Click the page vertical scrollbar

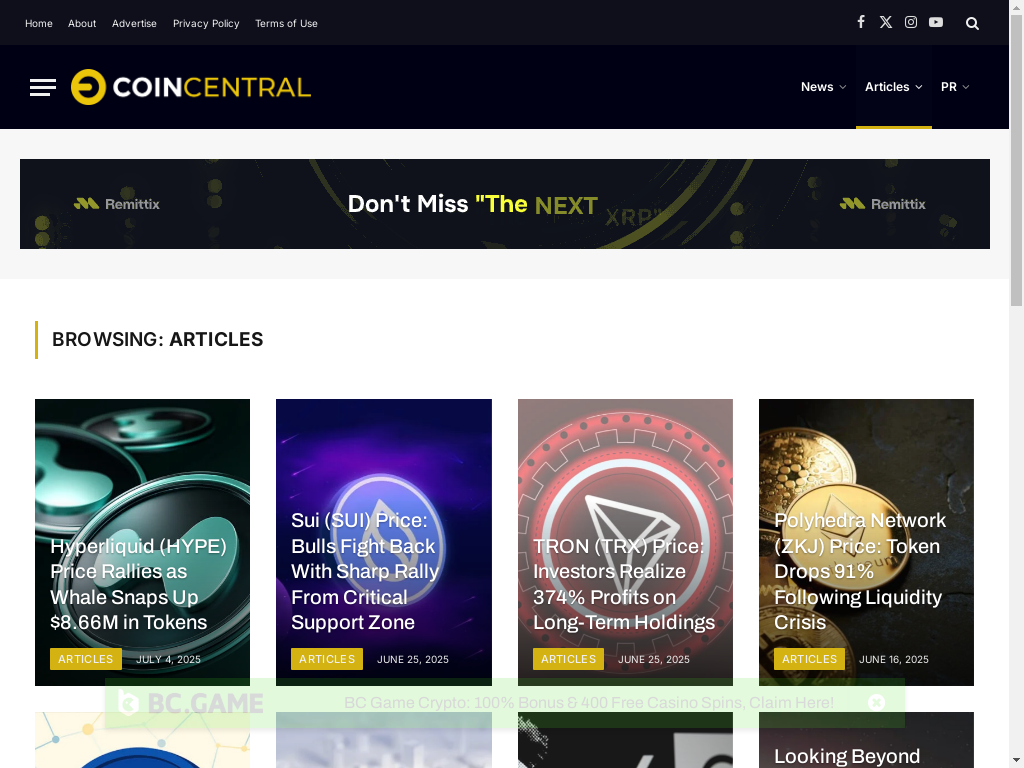pos(1016,384)
